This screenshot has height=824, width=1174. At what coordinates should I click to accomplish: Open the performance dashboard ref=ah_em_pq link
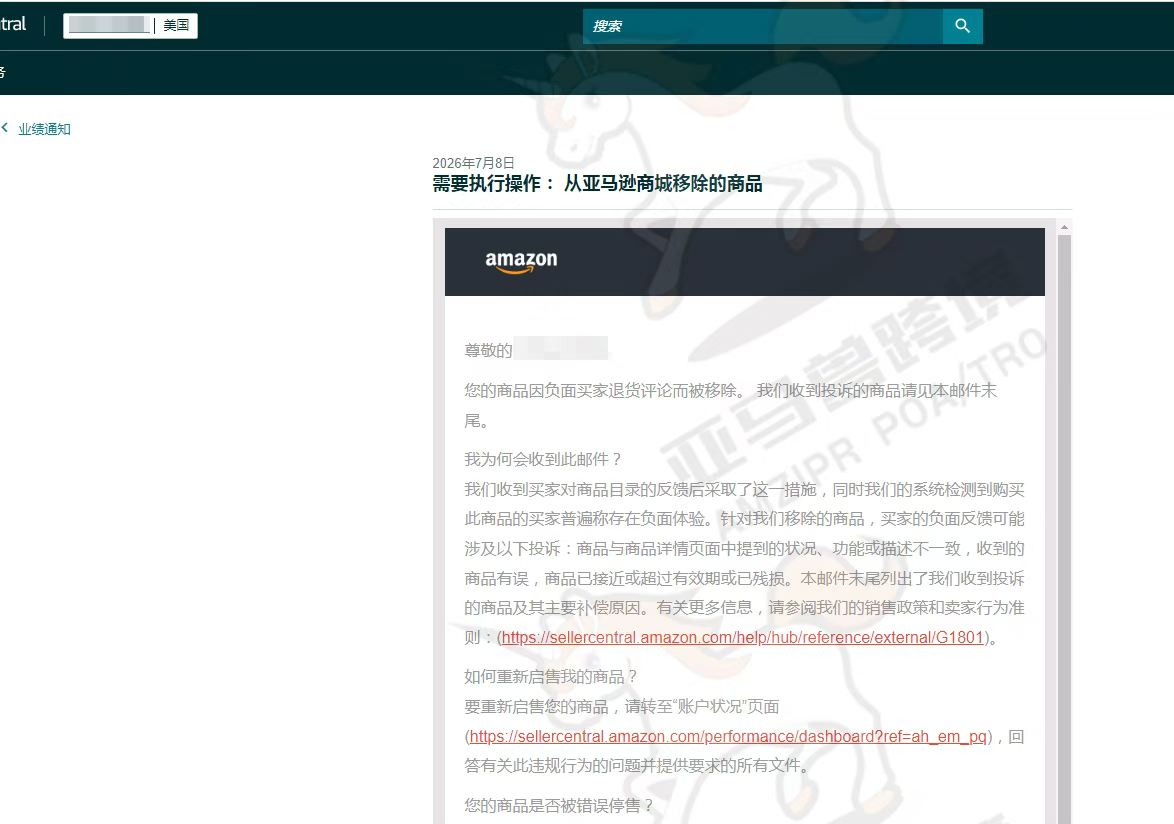pos(728,736)
